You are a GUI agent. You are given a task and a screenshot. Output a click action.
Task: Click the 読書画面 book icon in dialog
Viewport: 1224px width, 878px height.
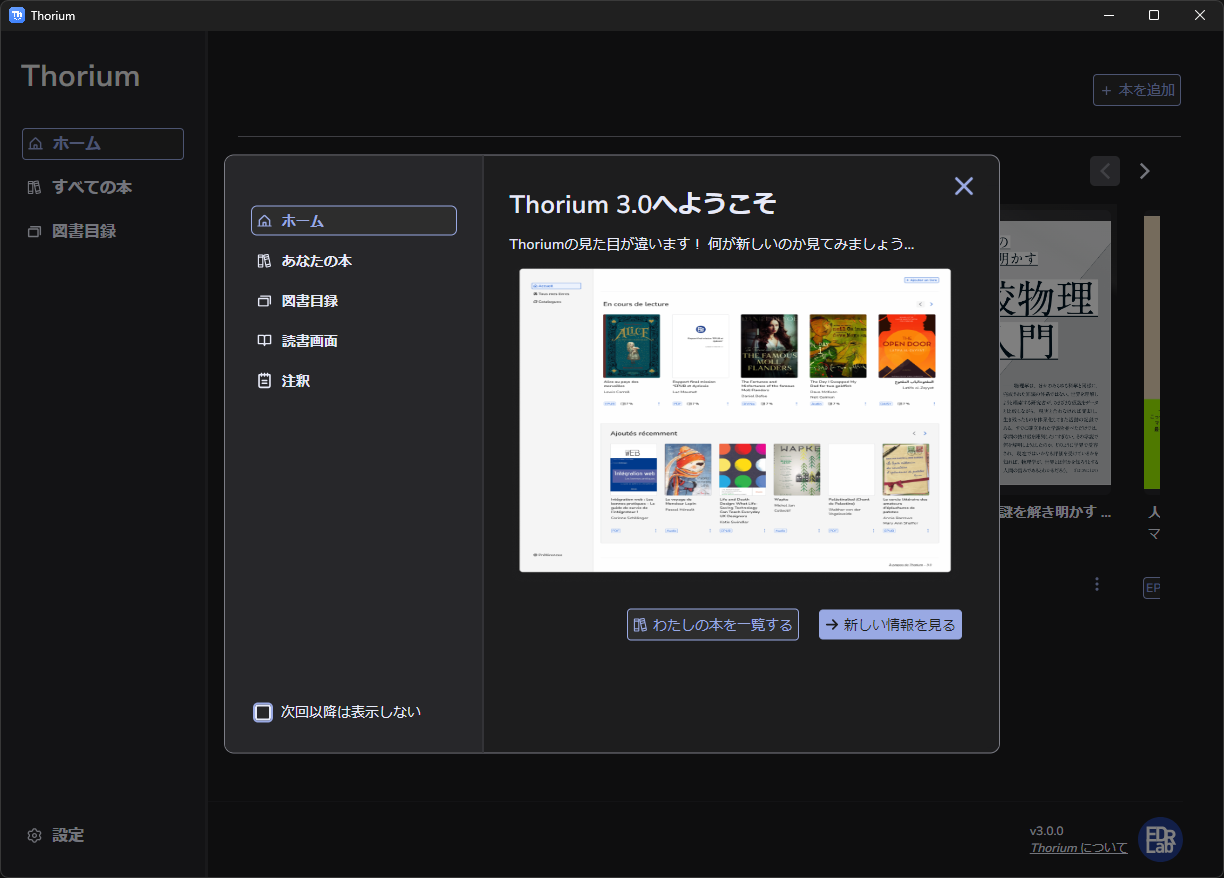[264, 341]
